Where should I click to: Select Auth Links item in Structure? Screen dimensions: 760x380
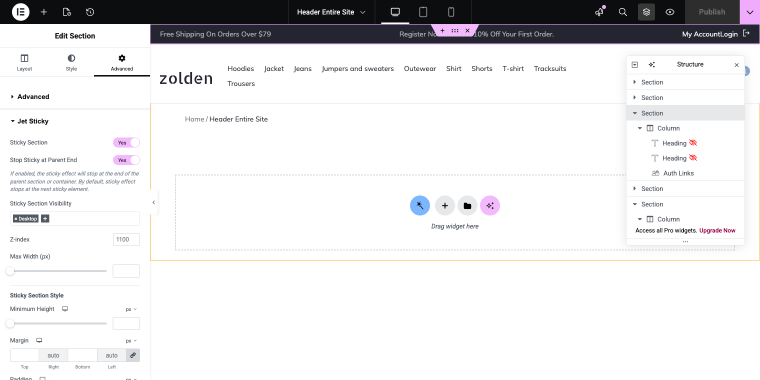click(x=679, y=173)
